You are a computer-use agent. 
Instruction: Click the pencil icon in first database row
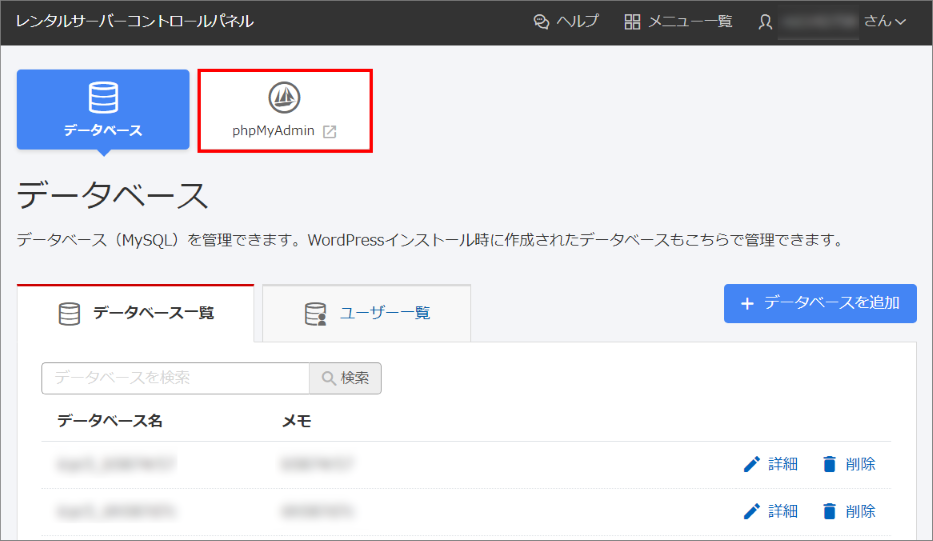[x=752, y=464]
